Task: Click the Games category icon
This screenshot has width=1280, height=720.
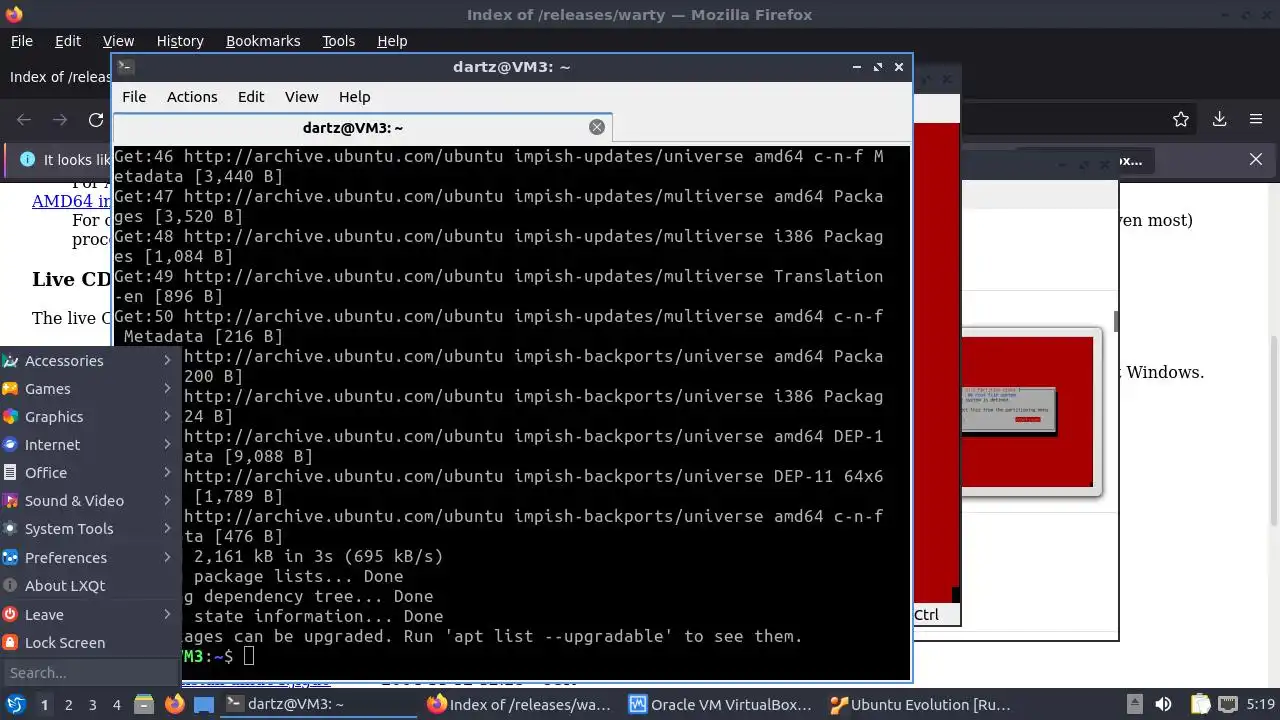Action: click(x=10, y=388)
